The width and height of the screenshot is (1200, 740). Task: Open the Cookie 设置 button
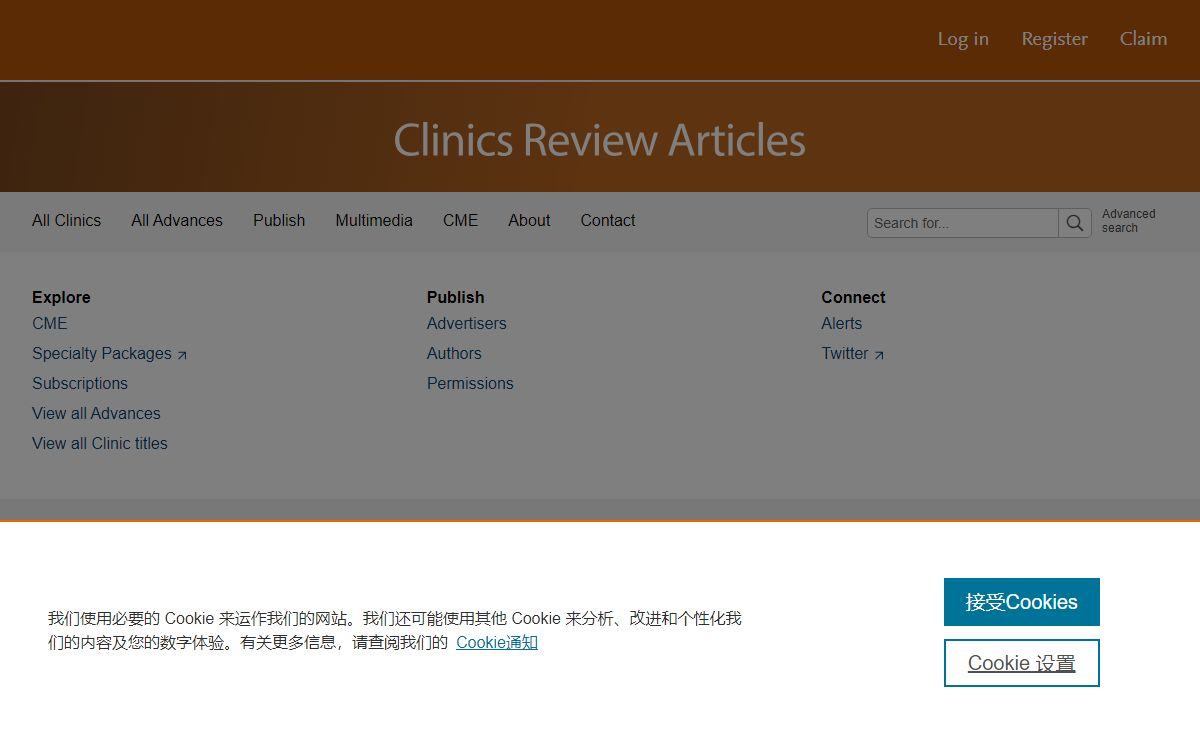coord(1022,663)
